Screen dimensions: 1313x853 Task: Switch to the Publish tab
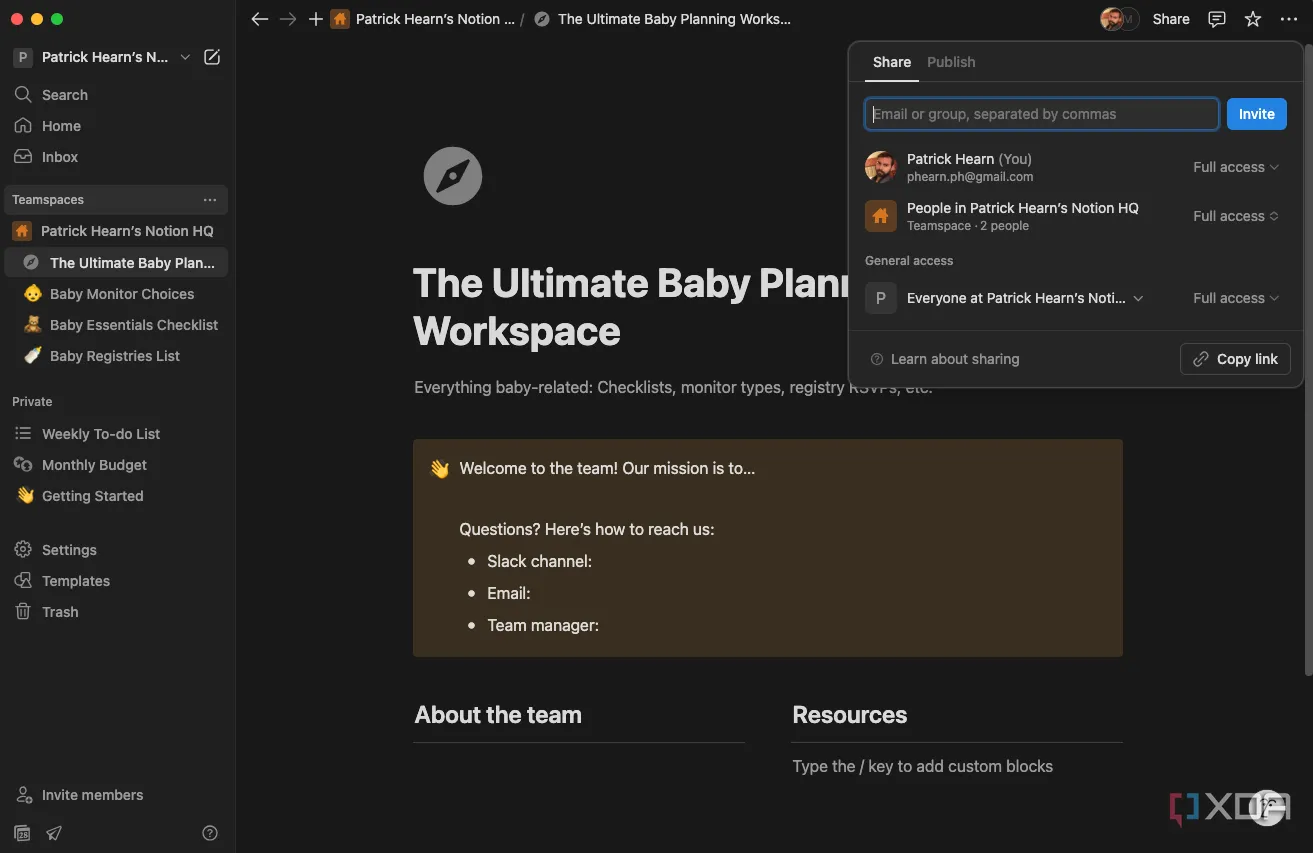point(950,62)
